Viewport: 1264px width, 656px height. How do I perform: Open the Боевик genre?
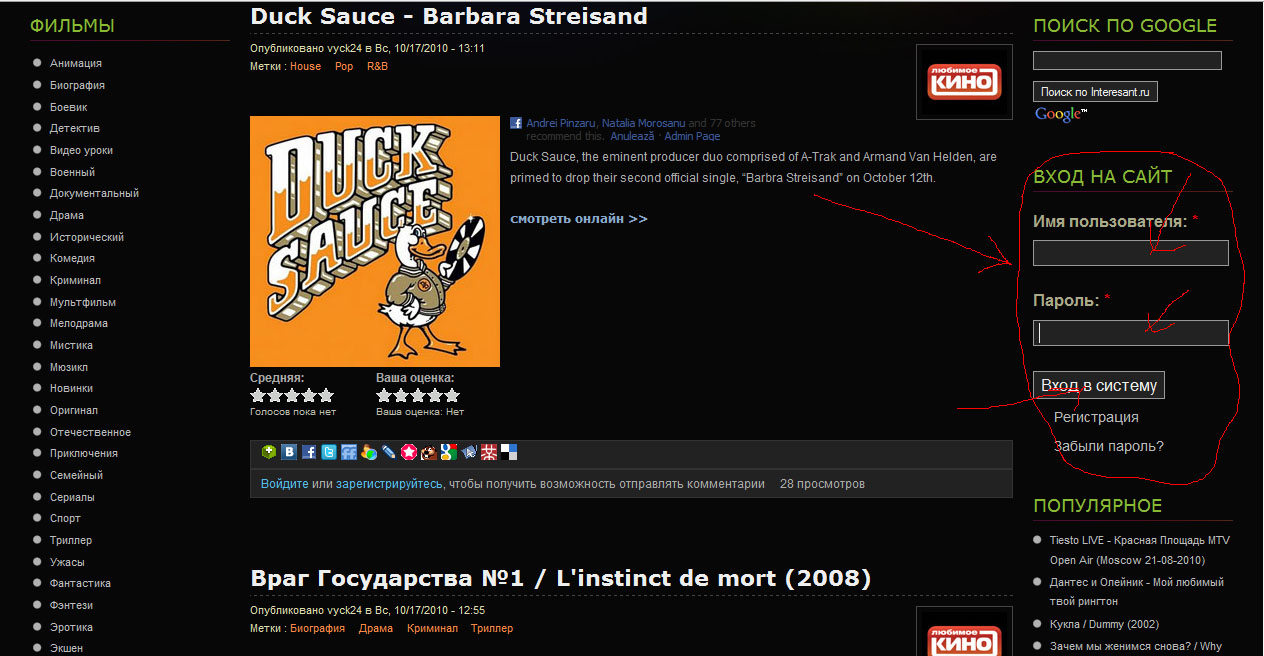coord(69,107)
